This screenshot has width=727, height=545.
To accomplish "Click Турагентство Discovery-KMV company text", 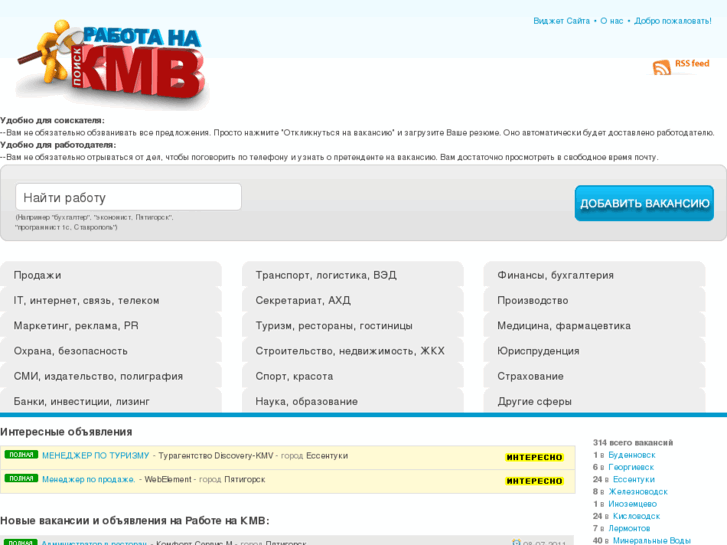I will [x=216, y=455].
